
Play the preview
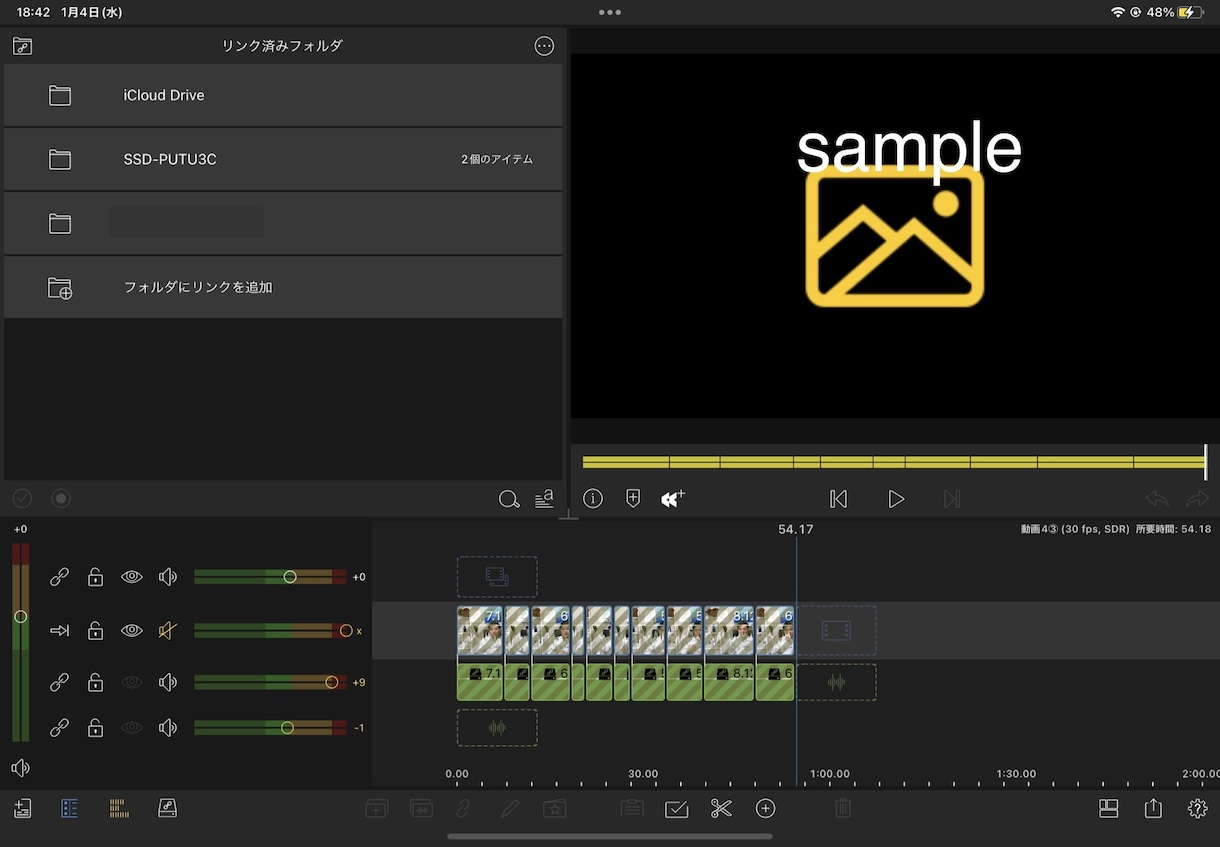pos(896,498)
